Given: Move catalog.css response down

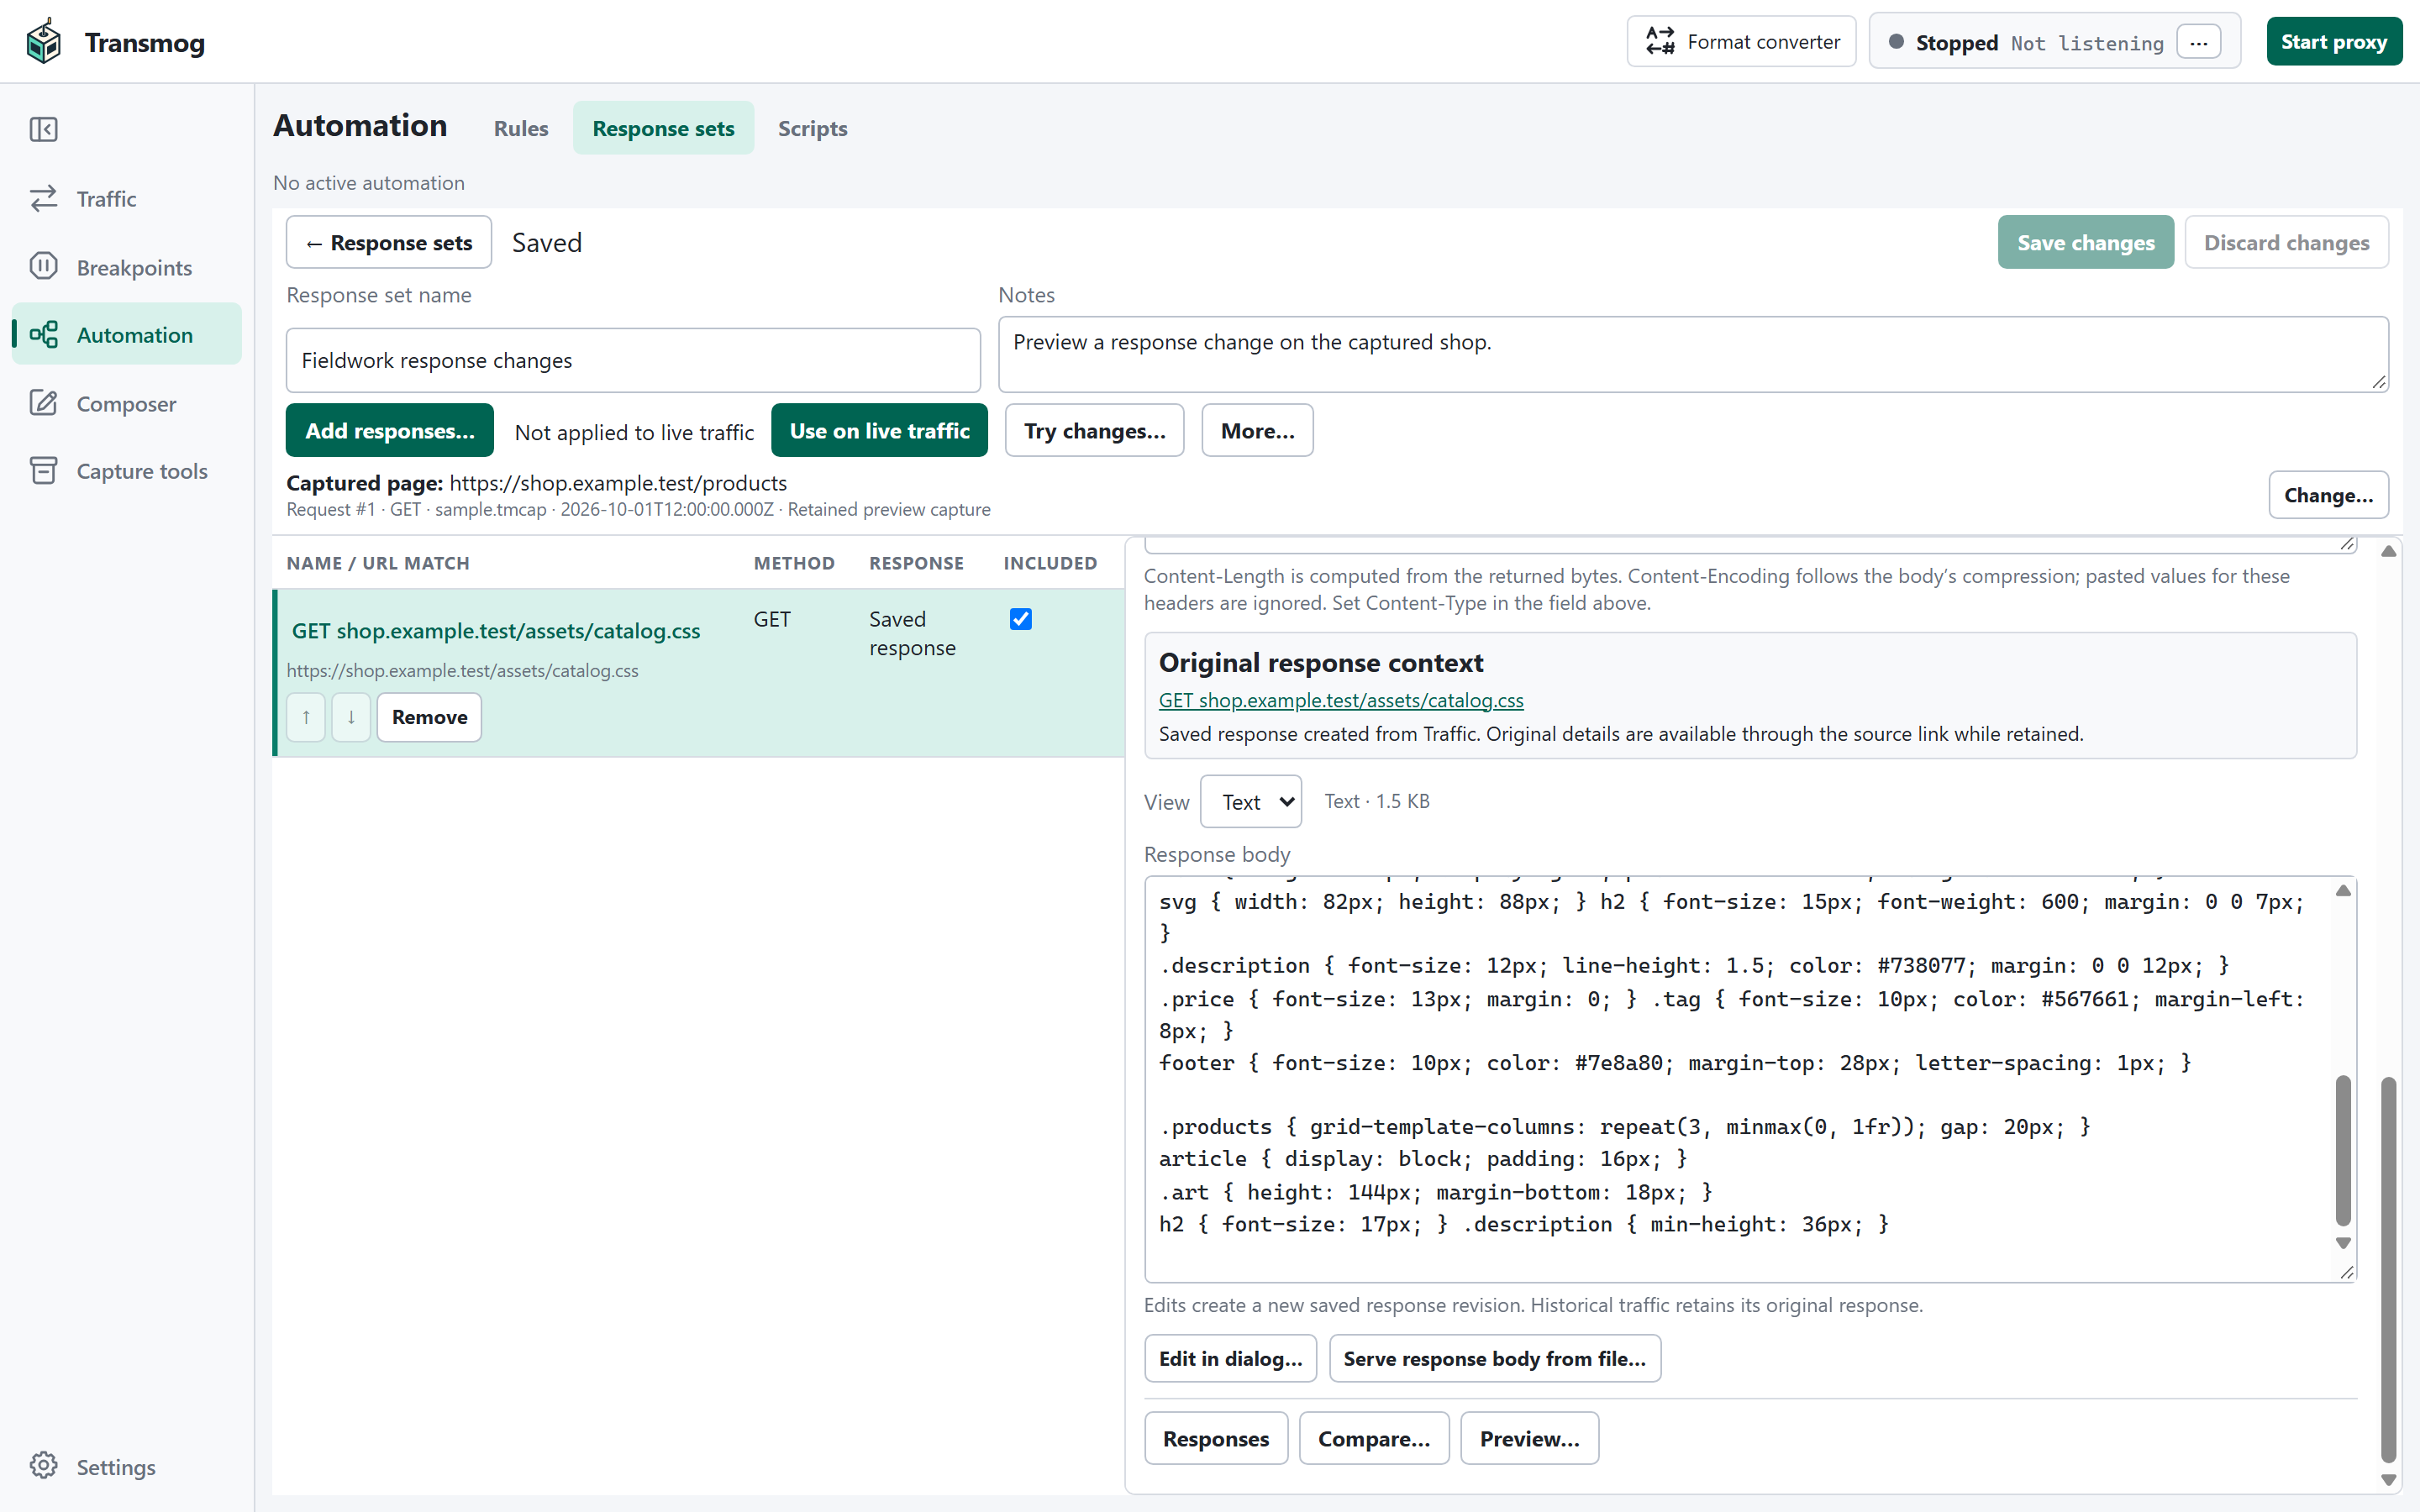Looking at the screenshot, I should (x=351, y=717).
